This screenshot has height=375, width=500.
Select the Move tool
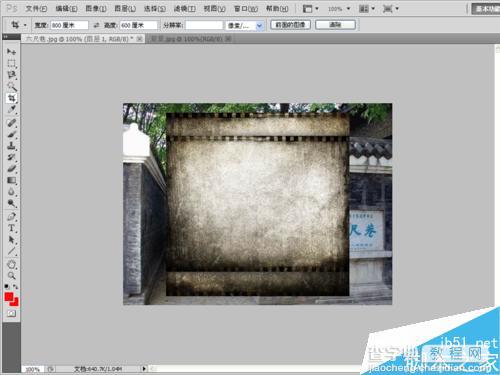(x=11, y=52)
